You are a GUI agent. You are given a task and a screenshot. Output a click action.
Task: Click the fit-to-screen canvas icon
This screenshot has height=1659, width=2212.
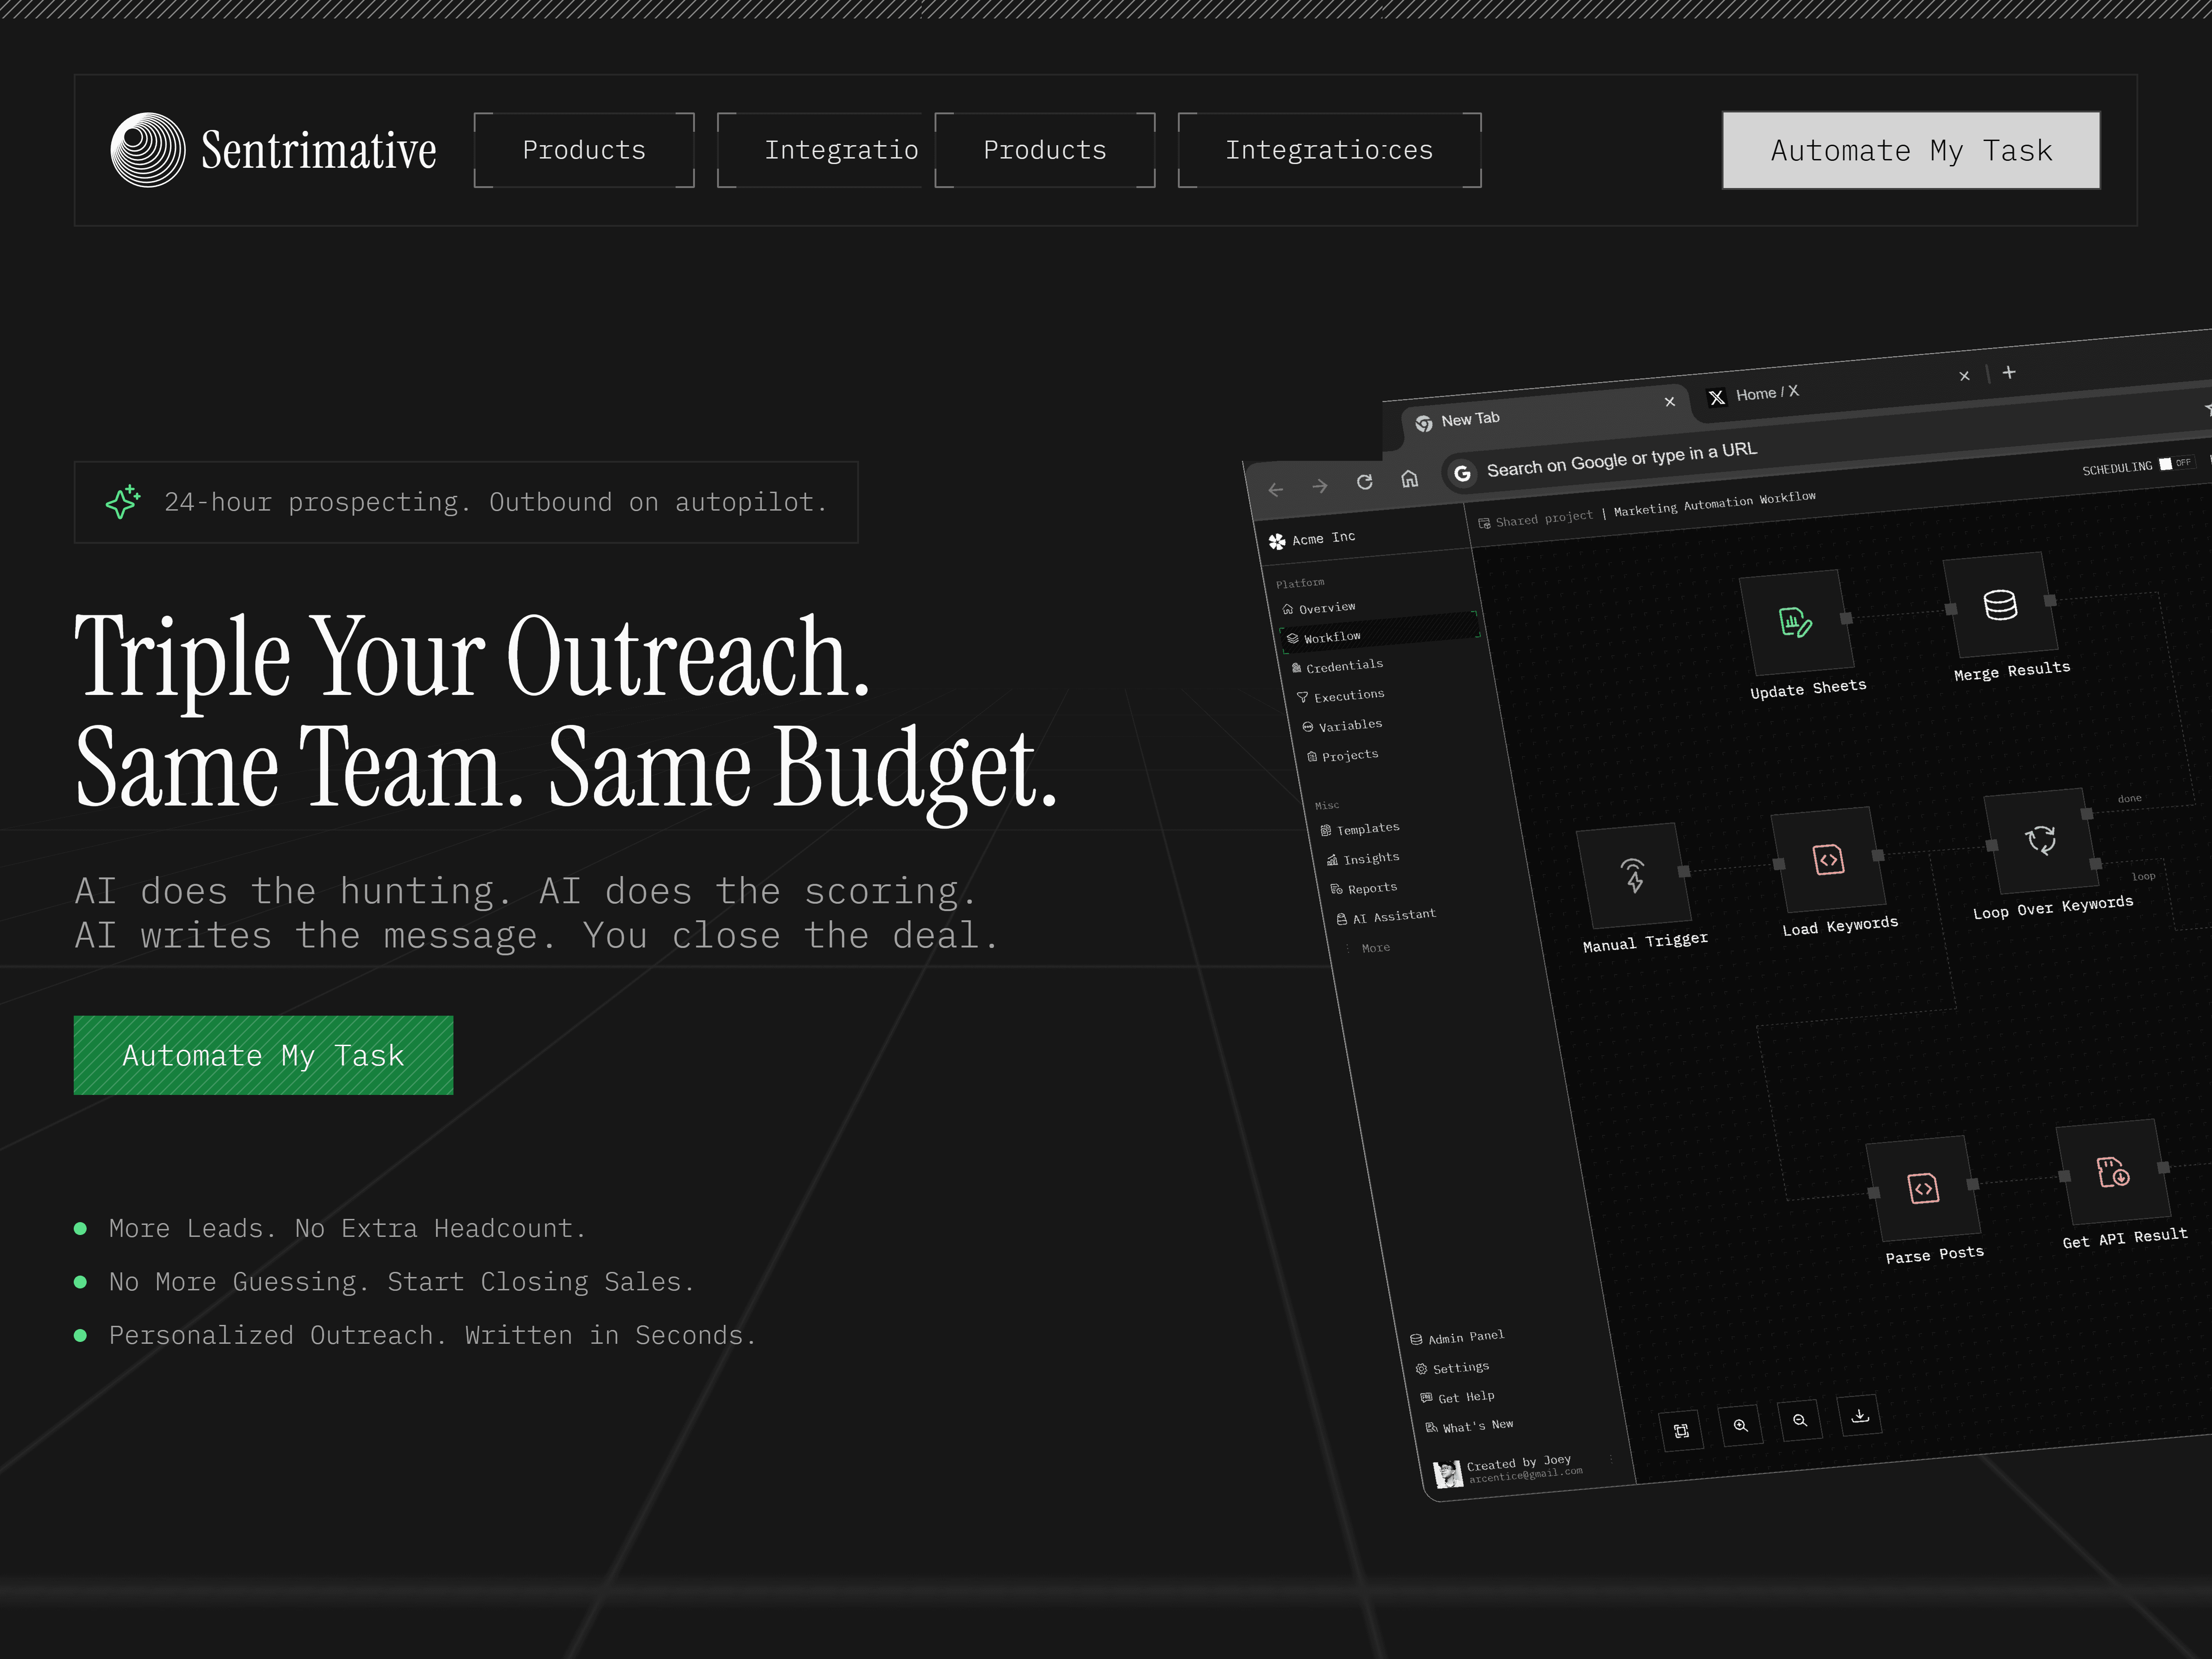click(1681, 1431)
